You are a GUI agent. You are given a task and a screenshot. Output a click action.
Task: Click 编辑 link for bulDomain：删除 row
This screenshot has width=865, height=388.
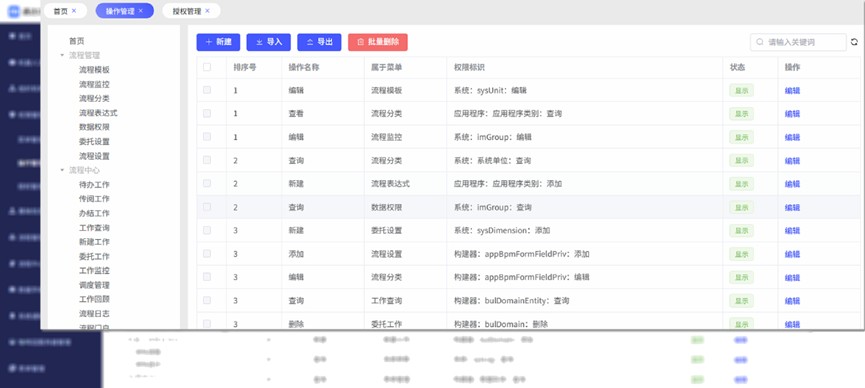(x=792, y=324)
